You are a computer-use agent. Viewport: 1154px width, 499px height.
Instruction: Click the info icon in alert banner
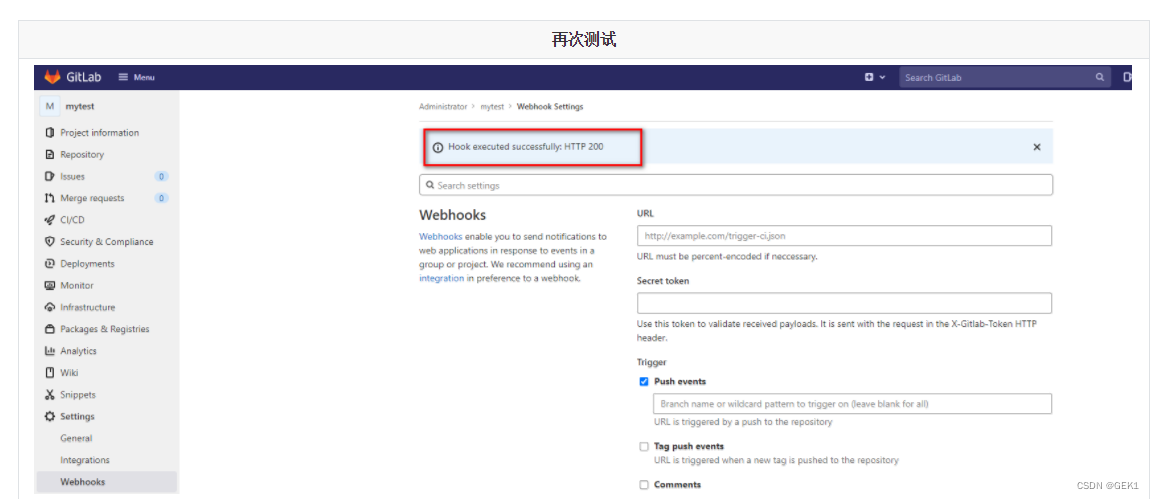click(x=438, y=147)
